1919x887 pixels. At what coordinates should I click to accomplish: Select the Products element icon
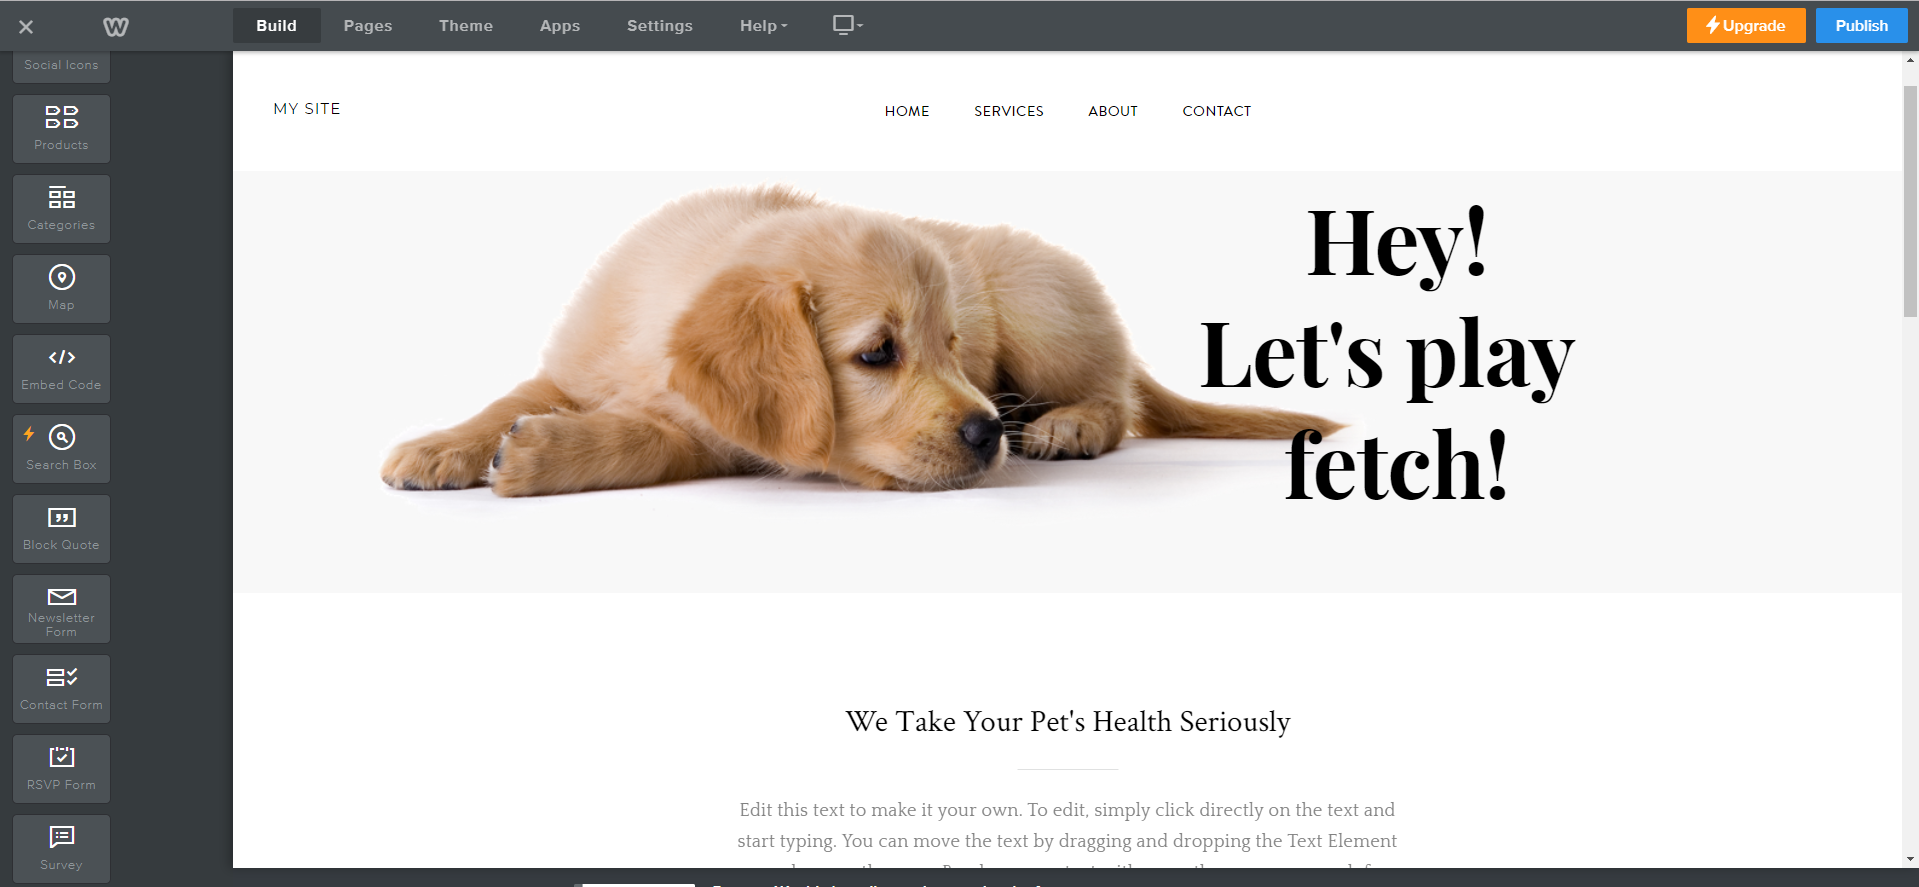pyautogui.click(x=61, y=117)
